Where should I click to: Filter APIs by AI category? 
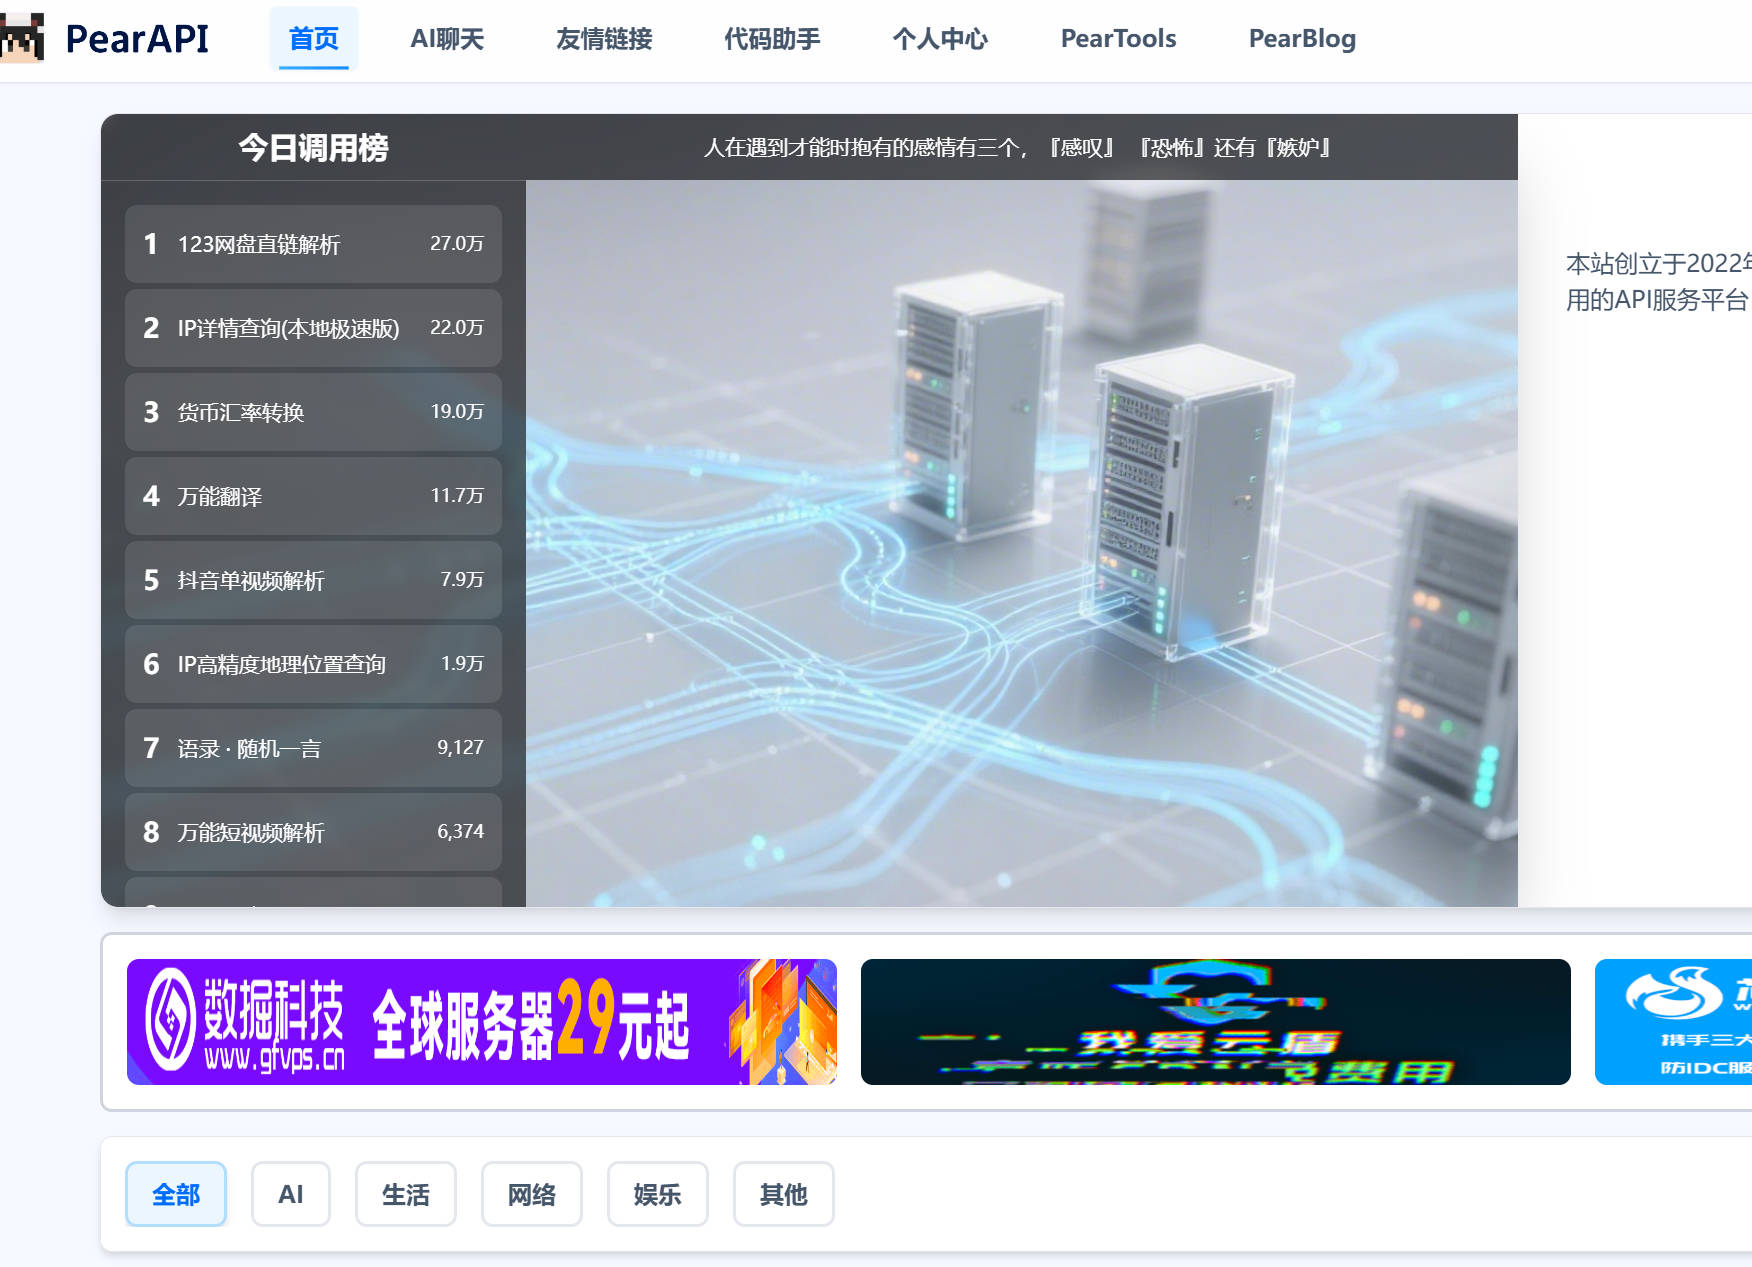pos(290,1194)
